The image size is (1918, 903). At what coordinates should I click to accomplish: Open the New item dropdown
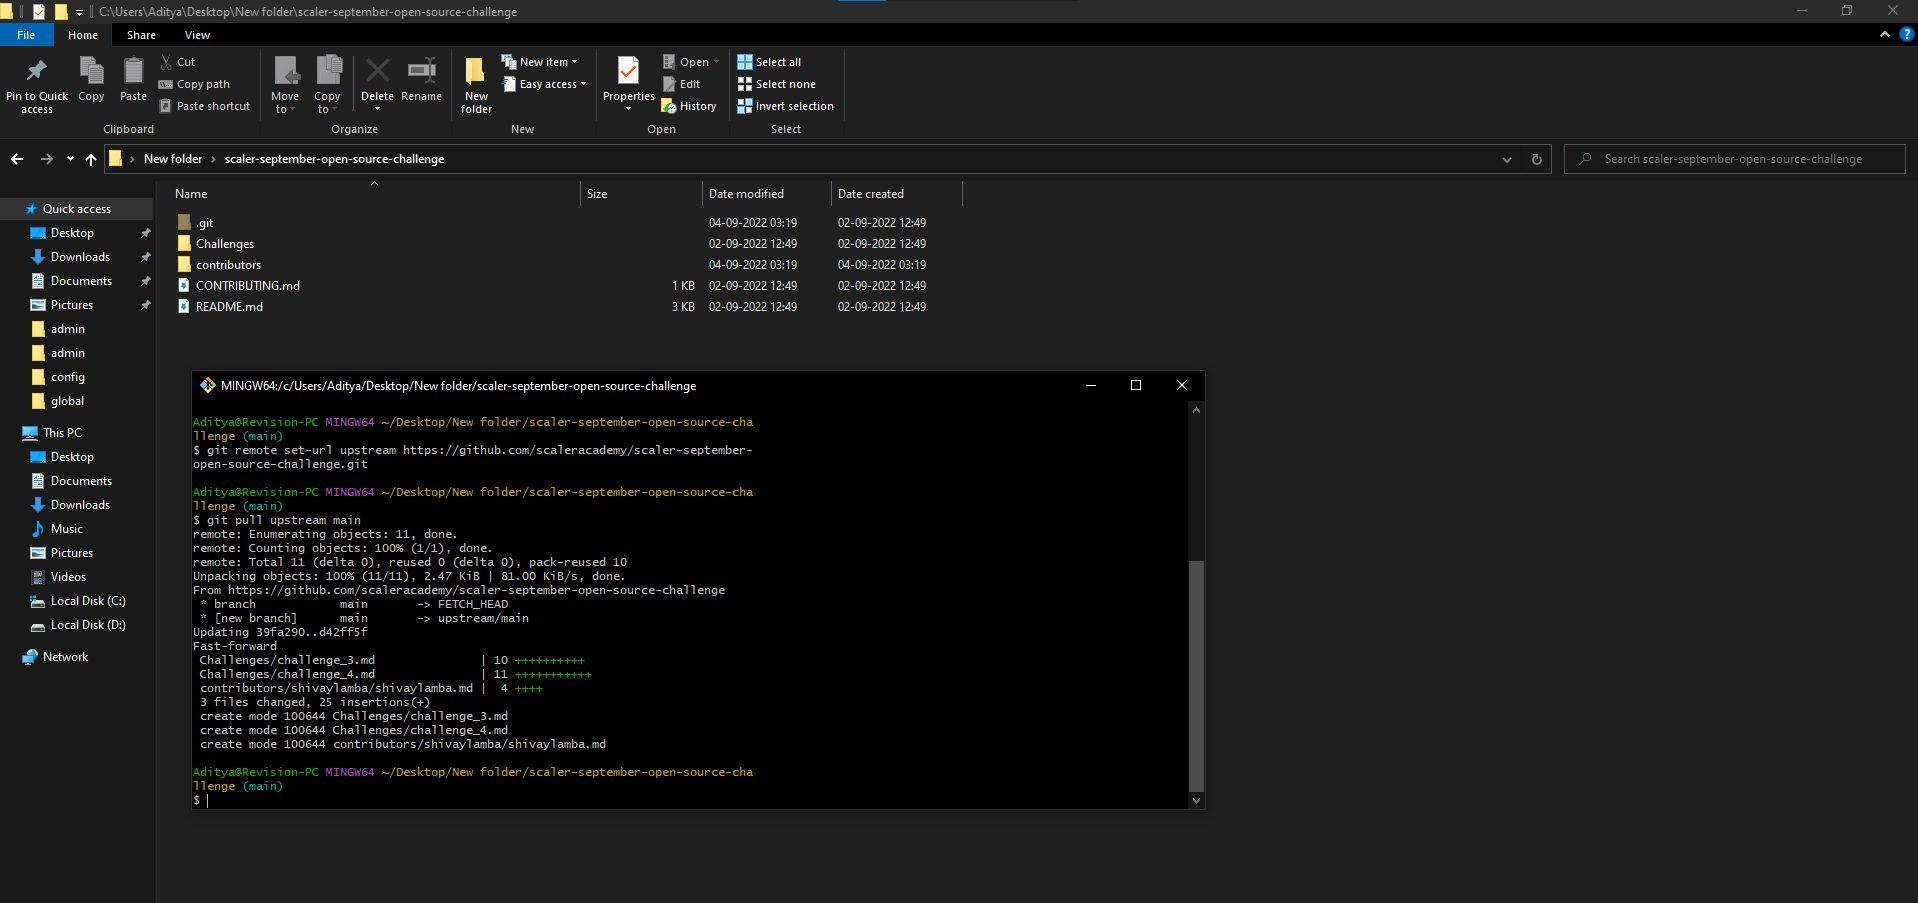(x=540, y=62)
